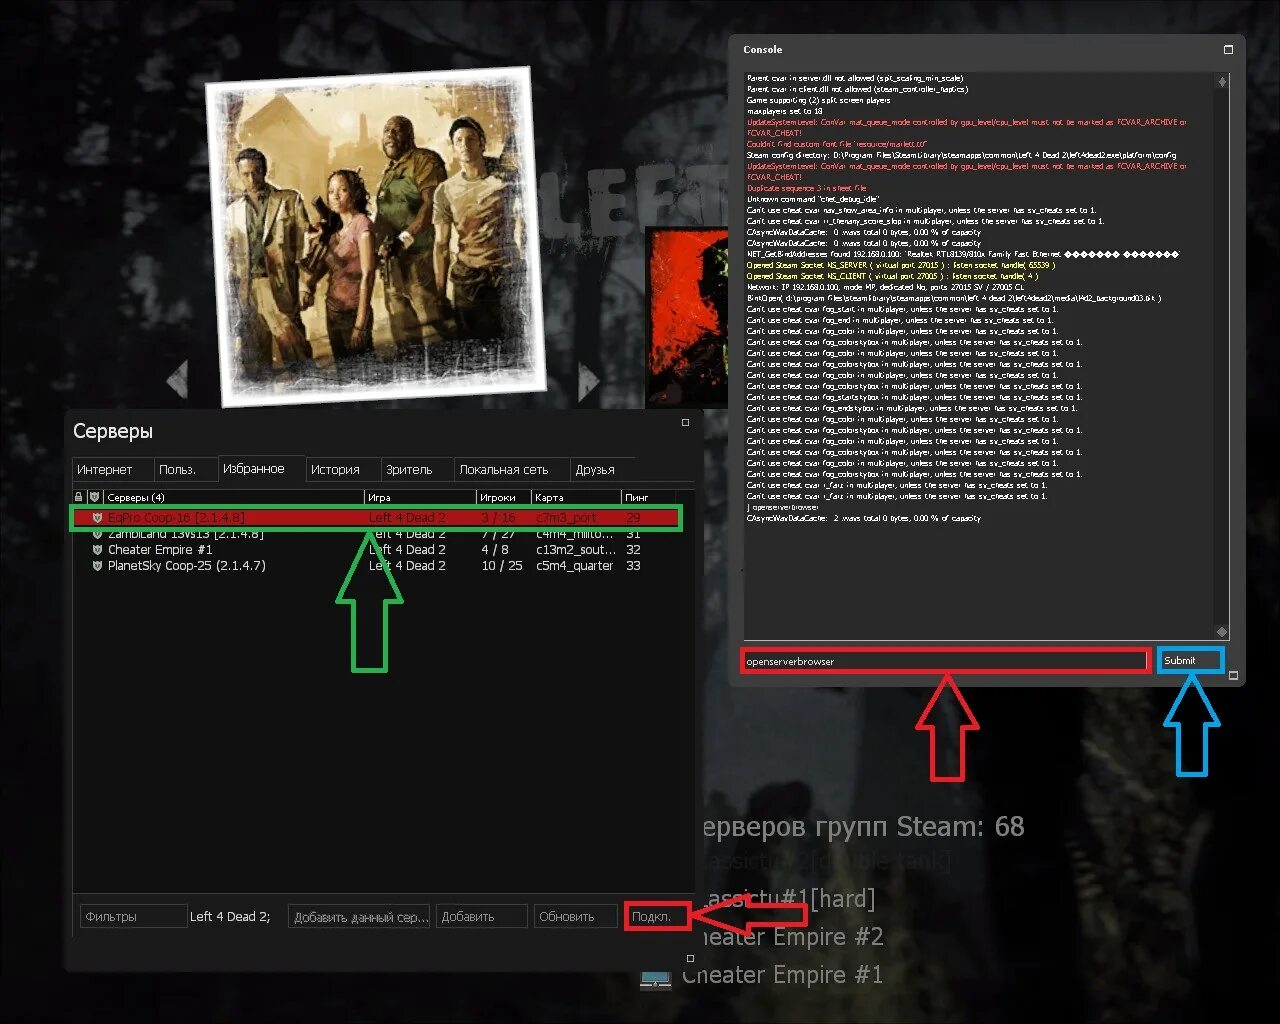Screen dimensions: 1280x1024
Task: Click console command input field
Action: point(946,661)
